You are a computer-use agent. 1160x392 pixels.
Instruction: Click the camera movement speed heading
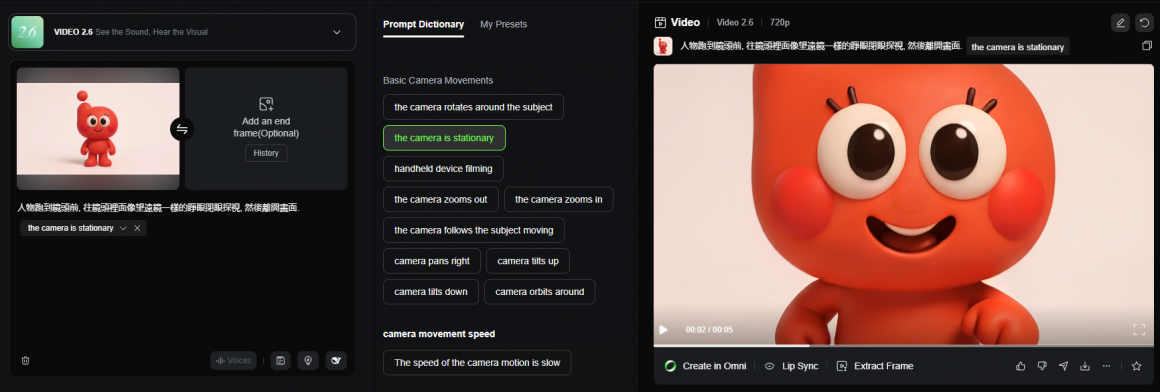tap(439, 334)
